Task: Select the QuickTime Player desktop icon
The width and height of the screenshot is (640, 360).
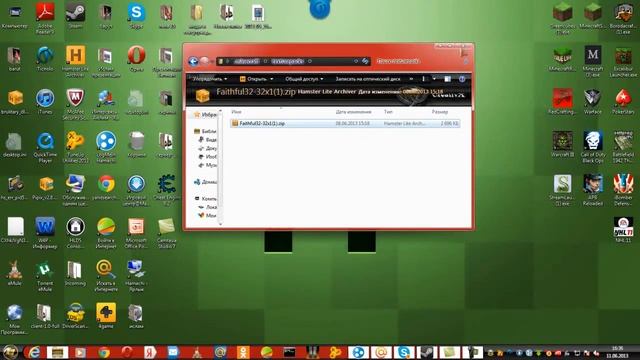Action: (45, 147)
